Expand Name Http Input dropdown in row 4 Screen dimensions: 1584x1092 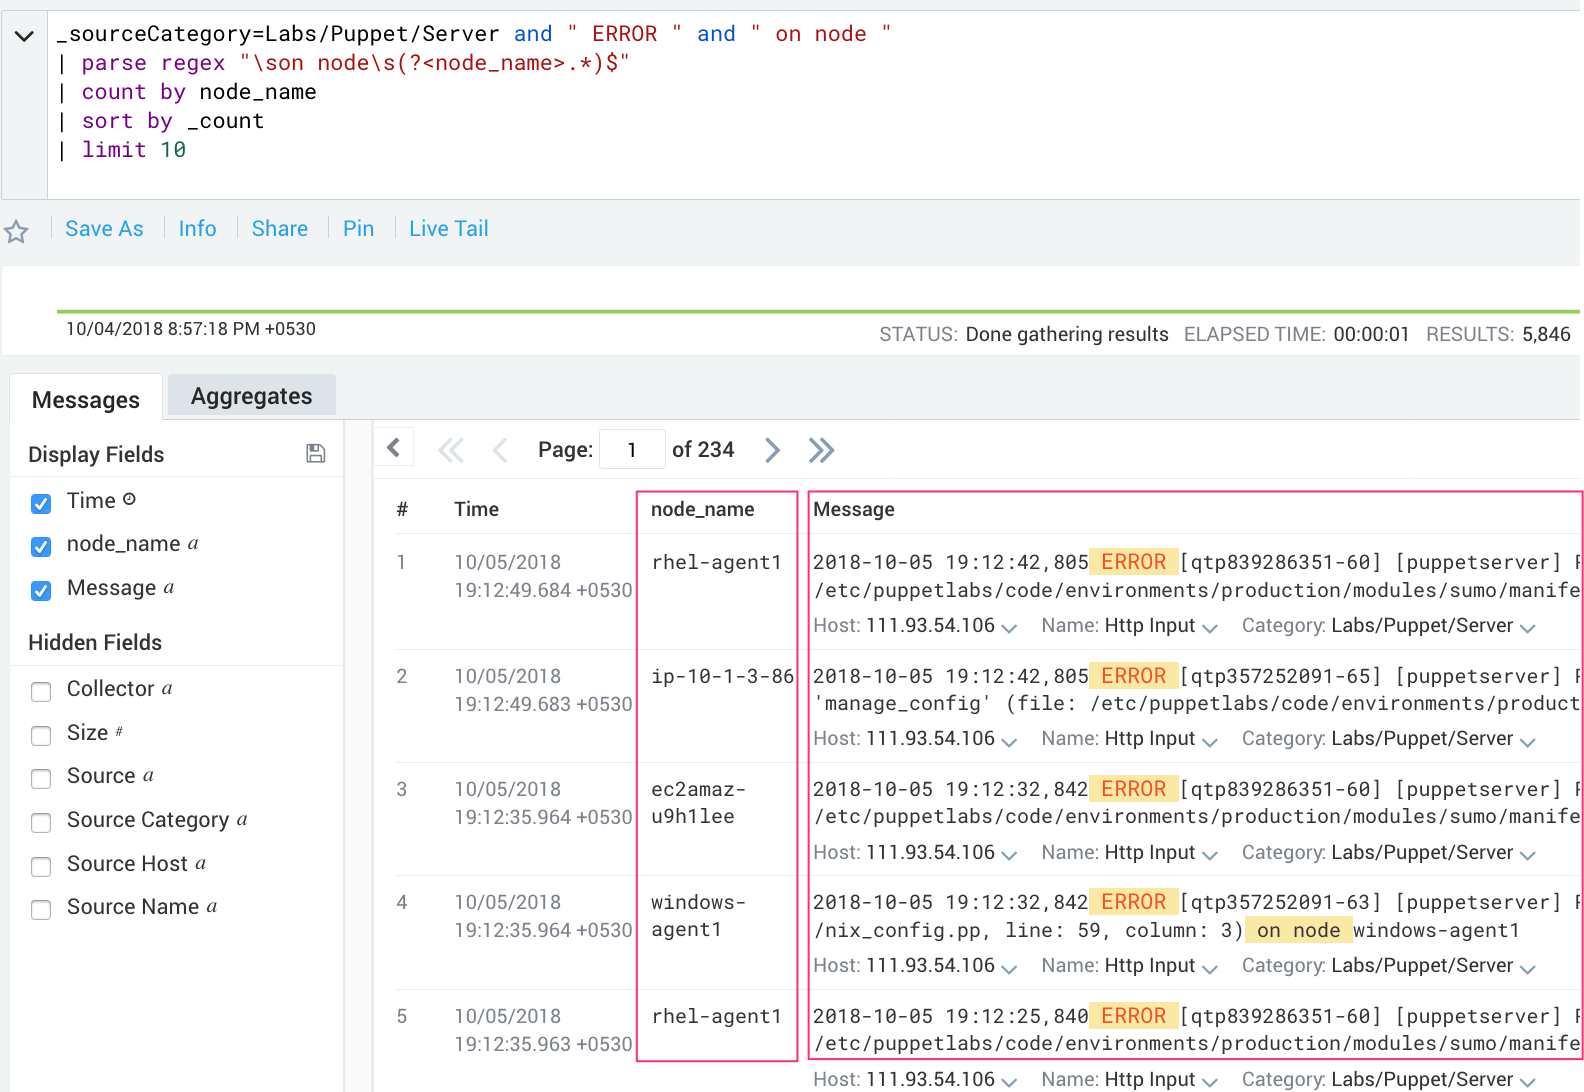click(x=1210, y=968)
